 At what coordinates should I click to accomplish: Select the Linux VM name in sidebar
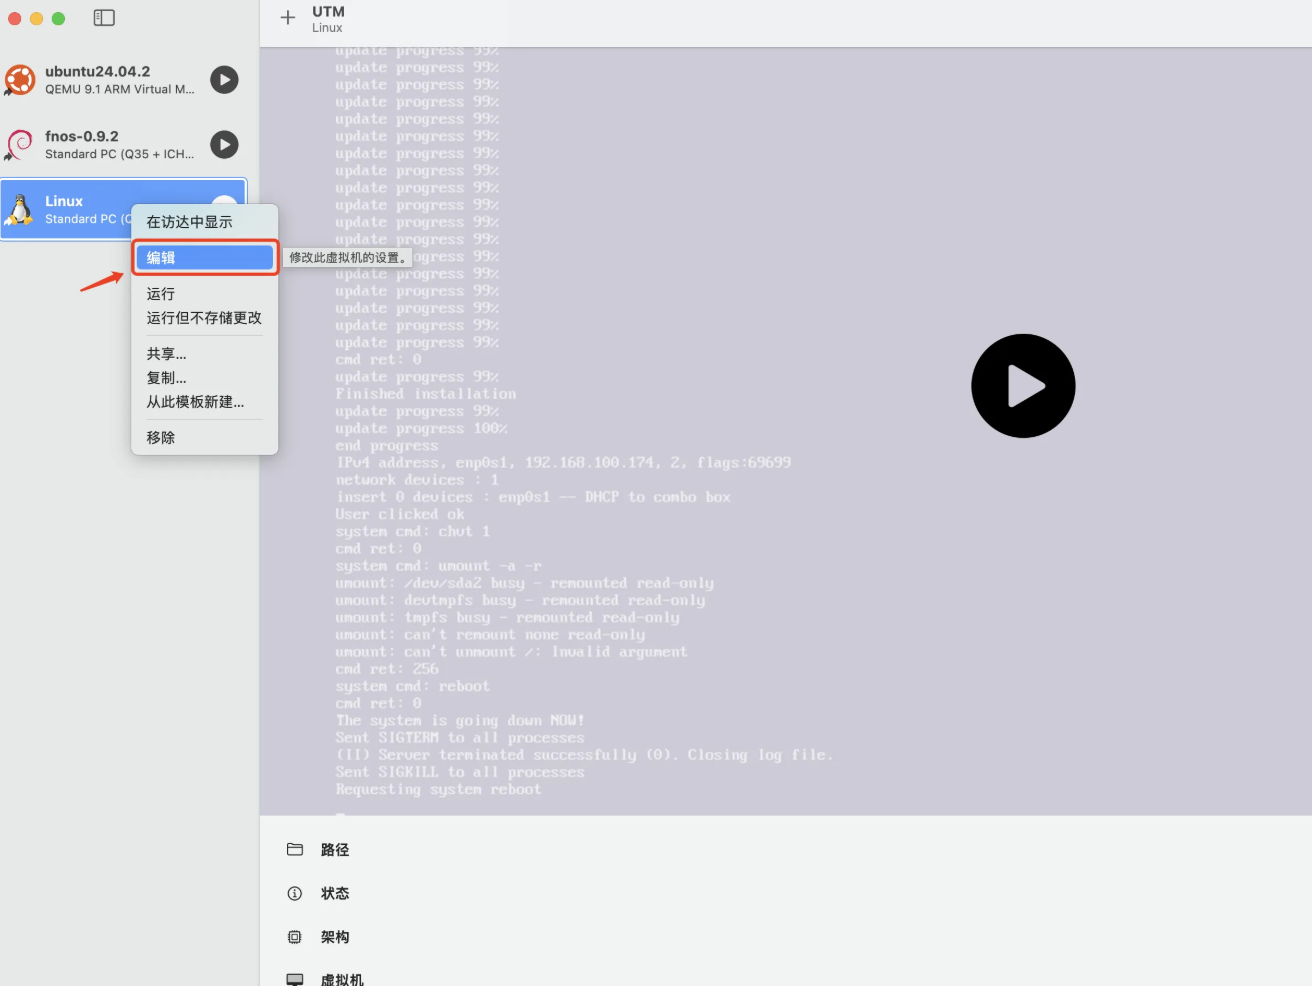point(64,202)
